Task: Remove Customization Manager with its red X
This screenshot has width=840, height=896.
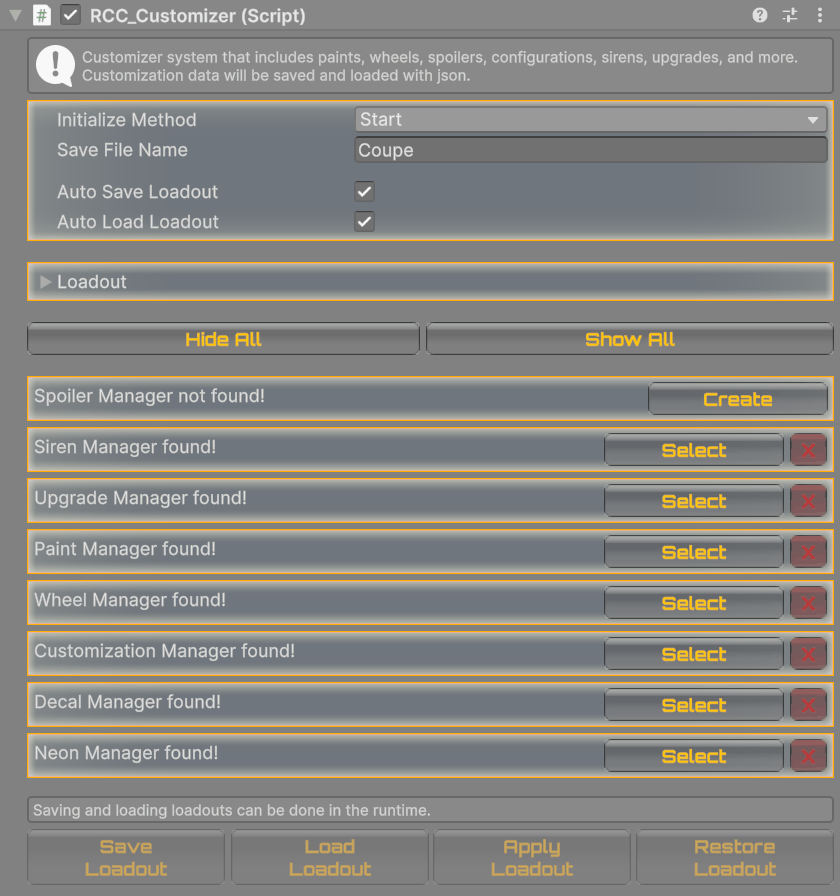Action: pyautogui.click(x=808, y=654)
